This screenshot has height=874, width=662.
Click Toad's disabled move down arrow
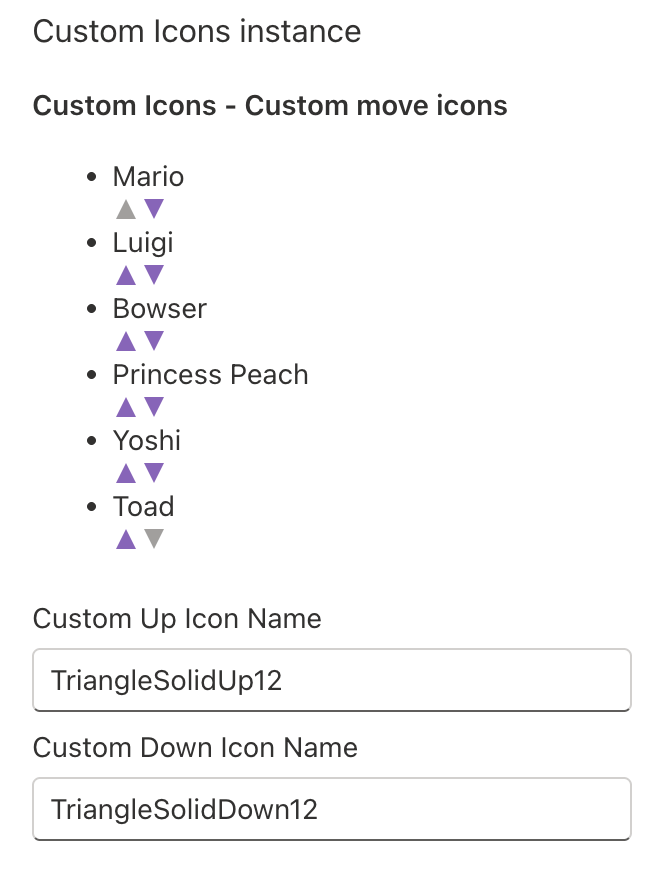point(154,539)
